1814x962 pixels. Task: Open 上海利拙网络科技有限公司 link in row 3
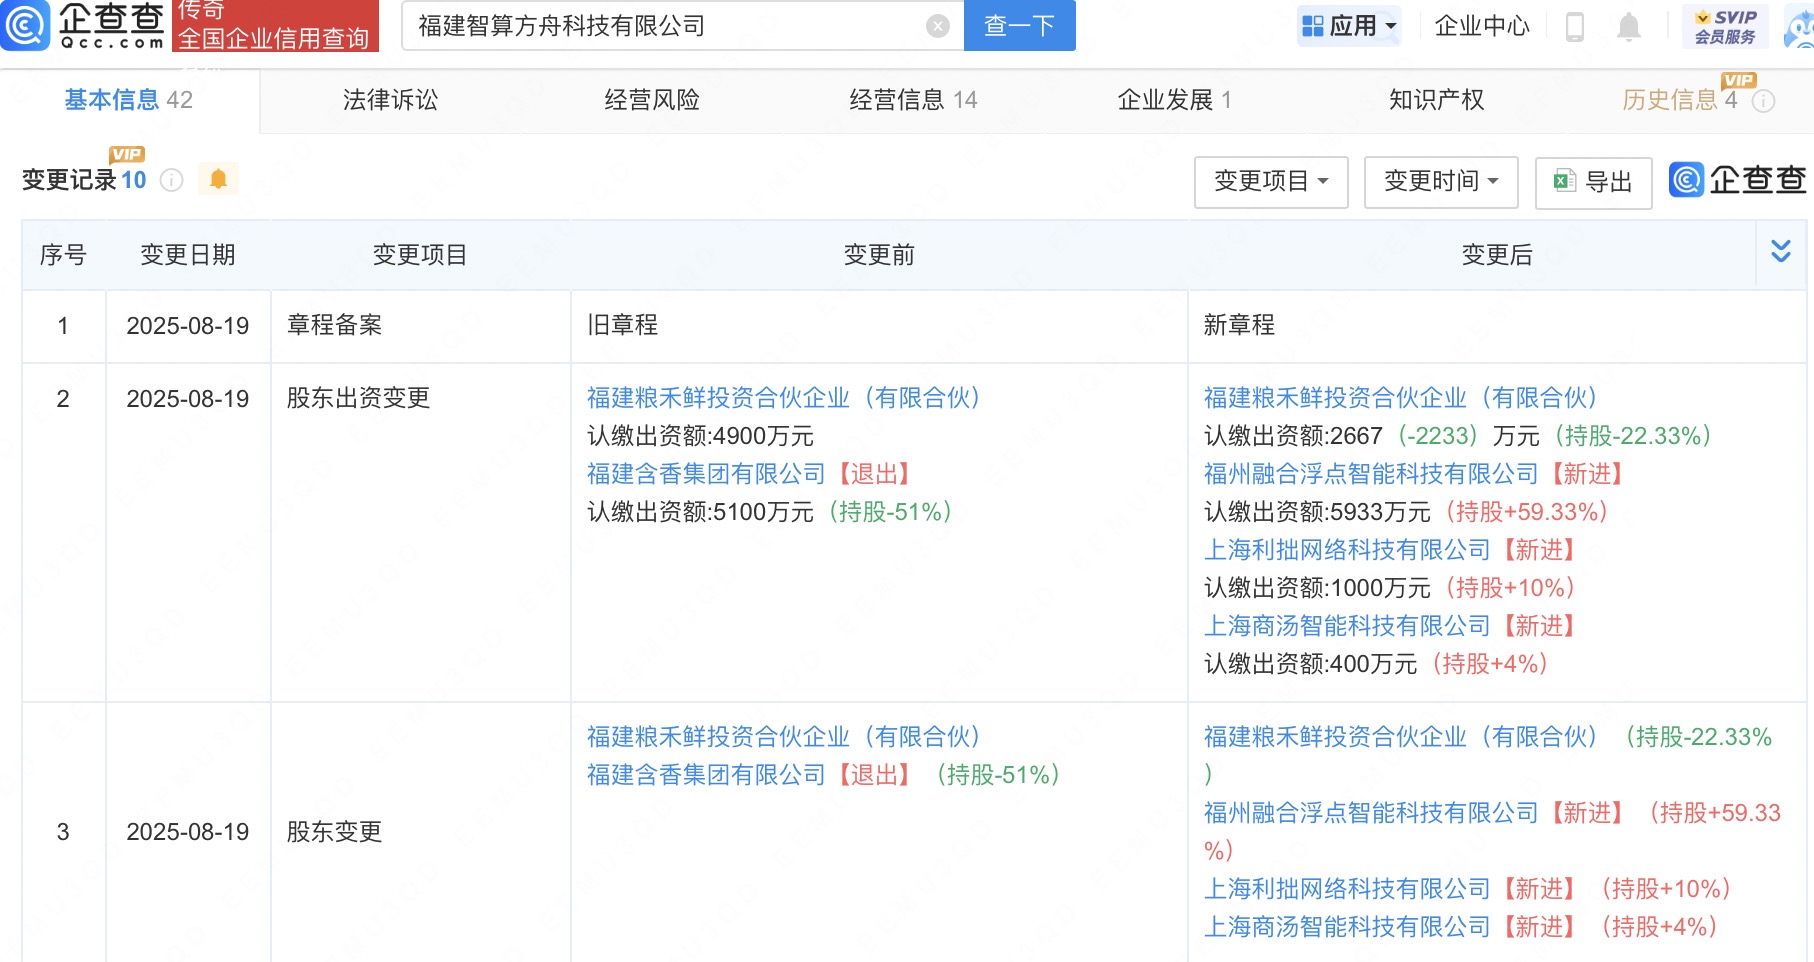1347,889
